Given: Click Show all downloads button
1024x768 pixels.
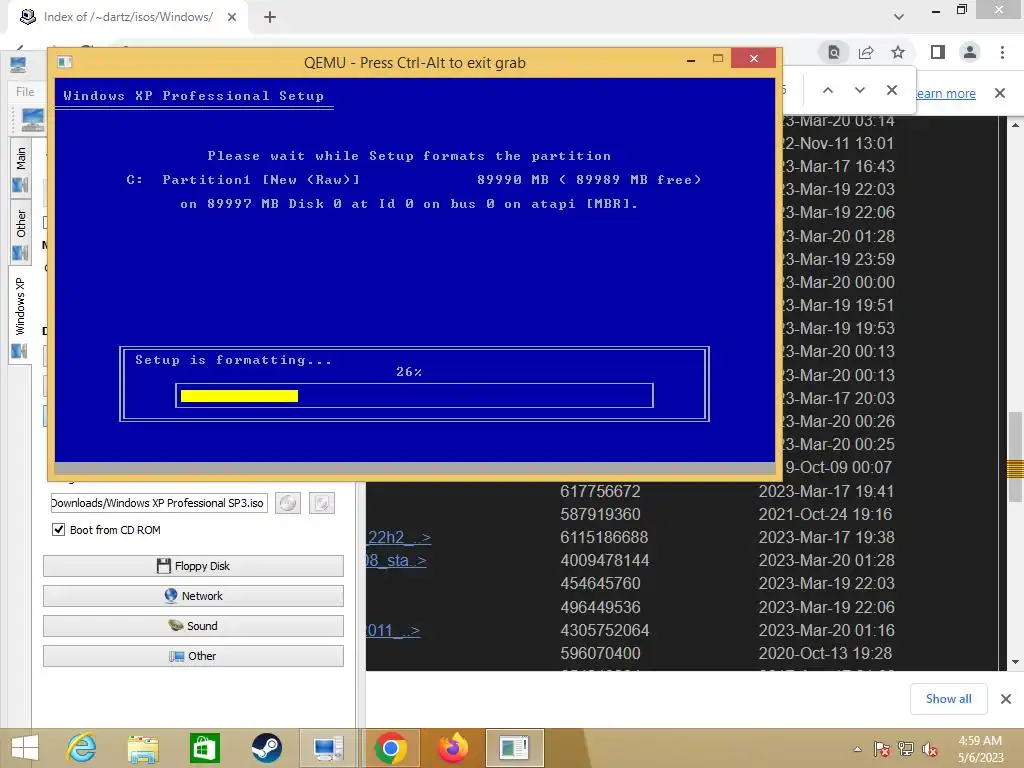Looking at the screenshot, I should tap(948, 699).
